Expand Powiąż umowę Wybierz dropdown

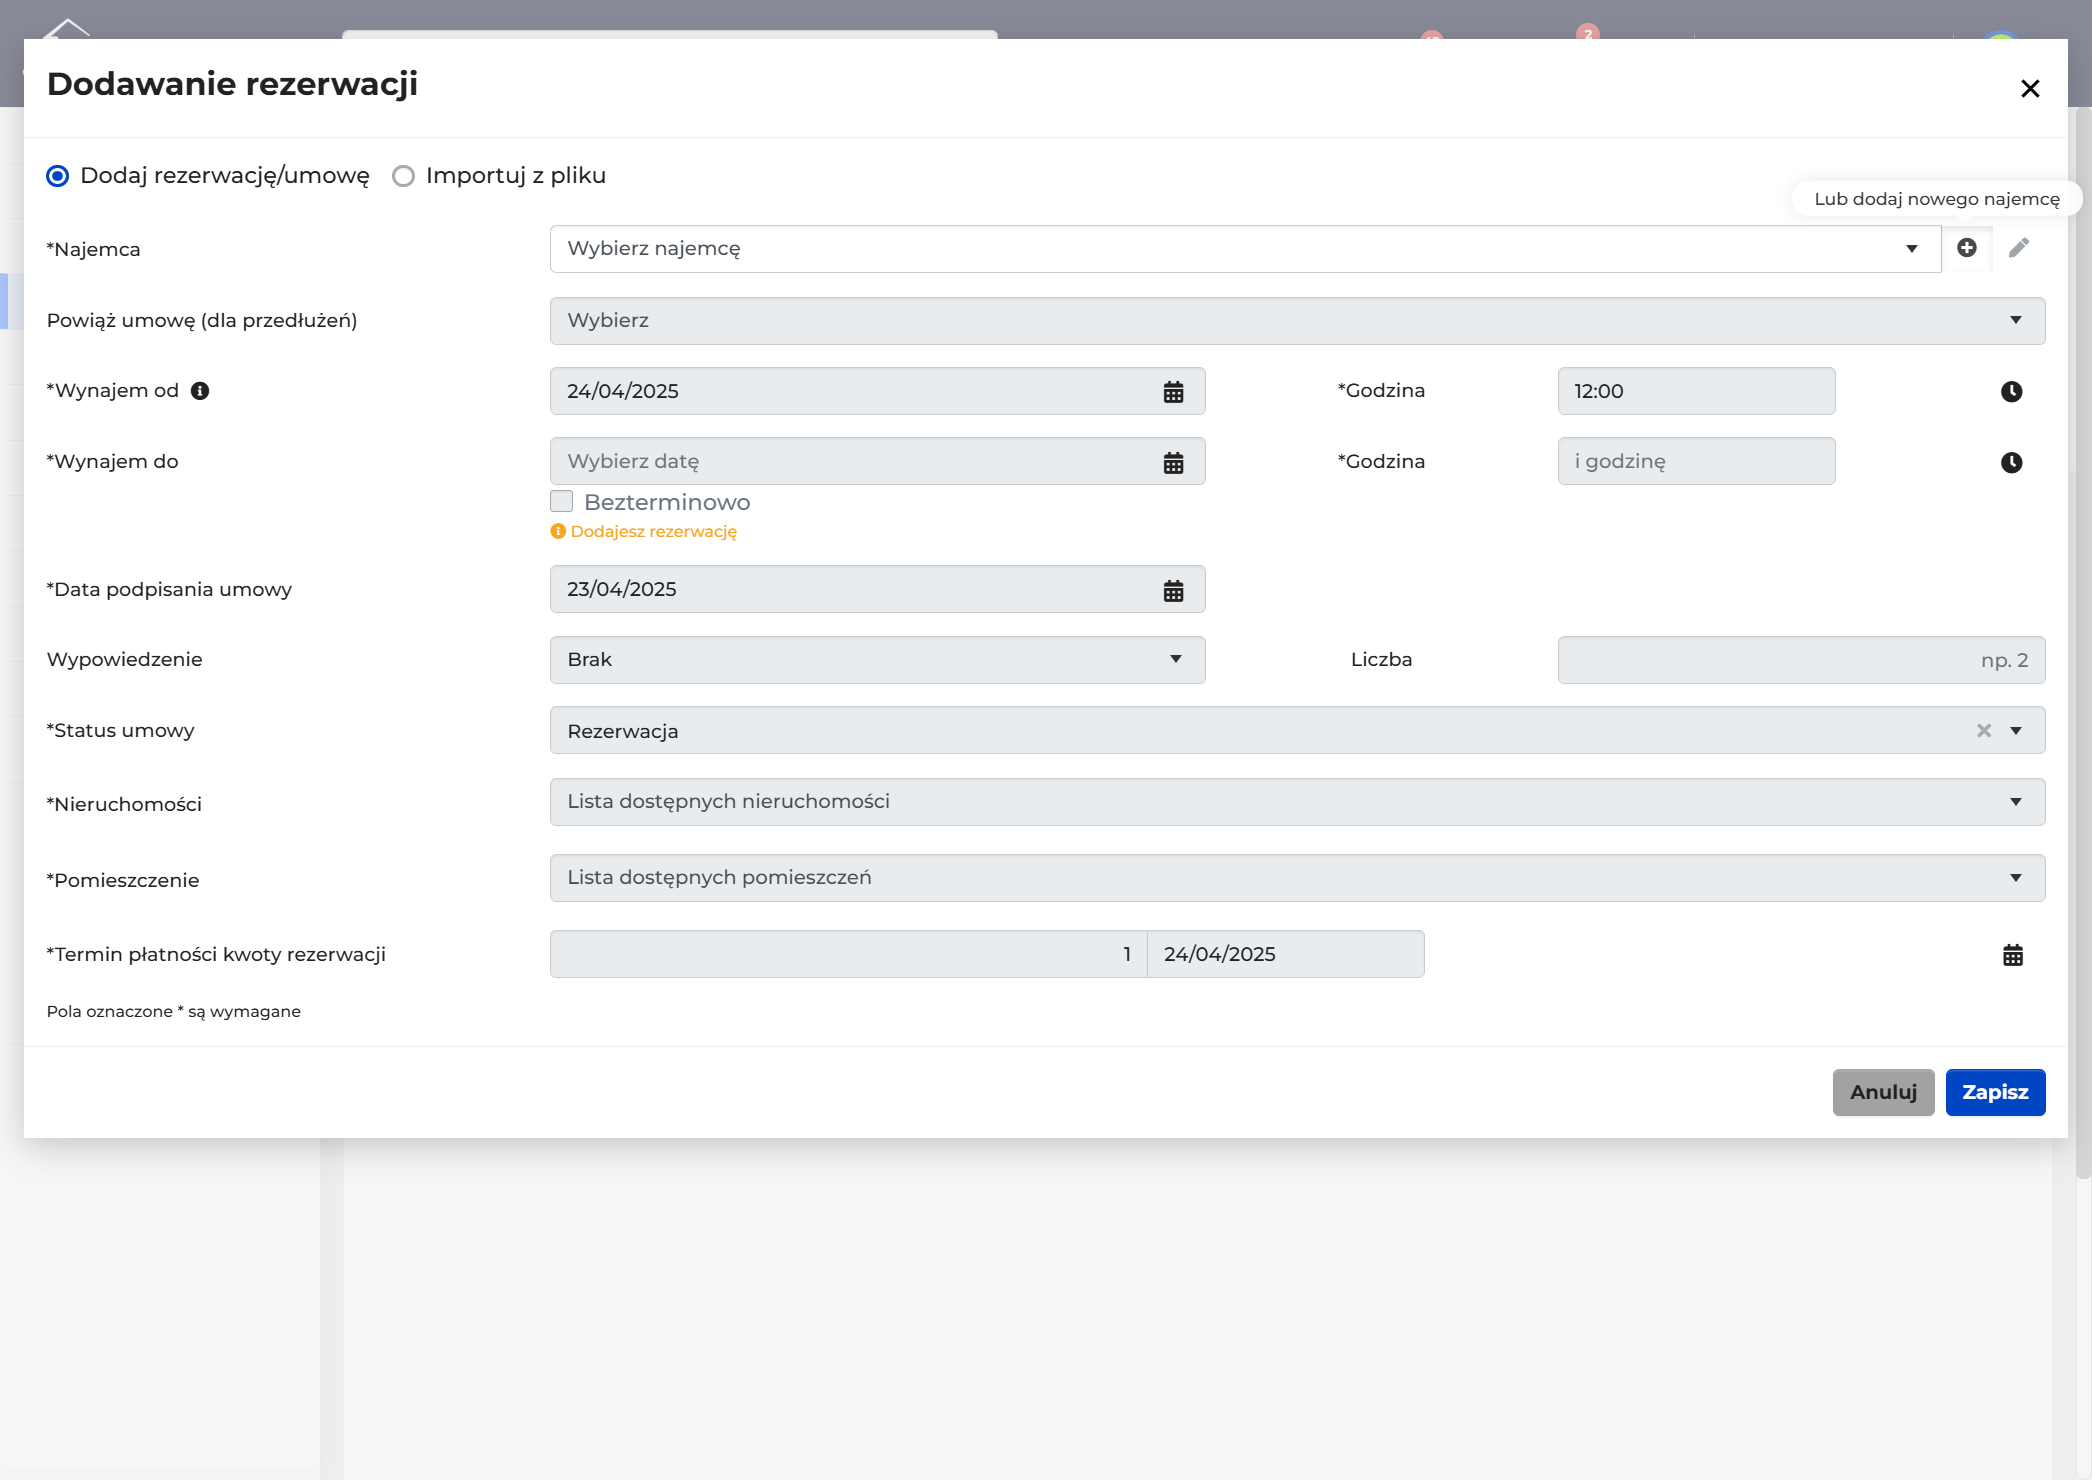coord(1297,321)
